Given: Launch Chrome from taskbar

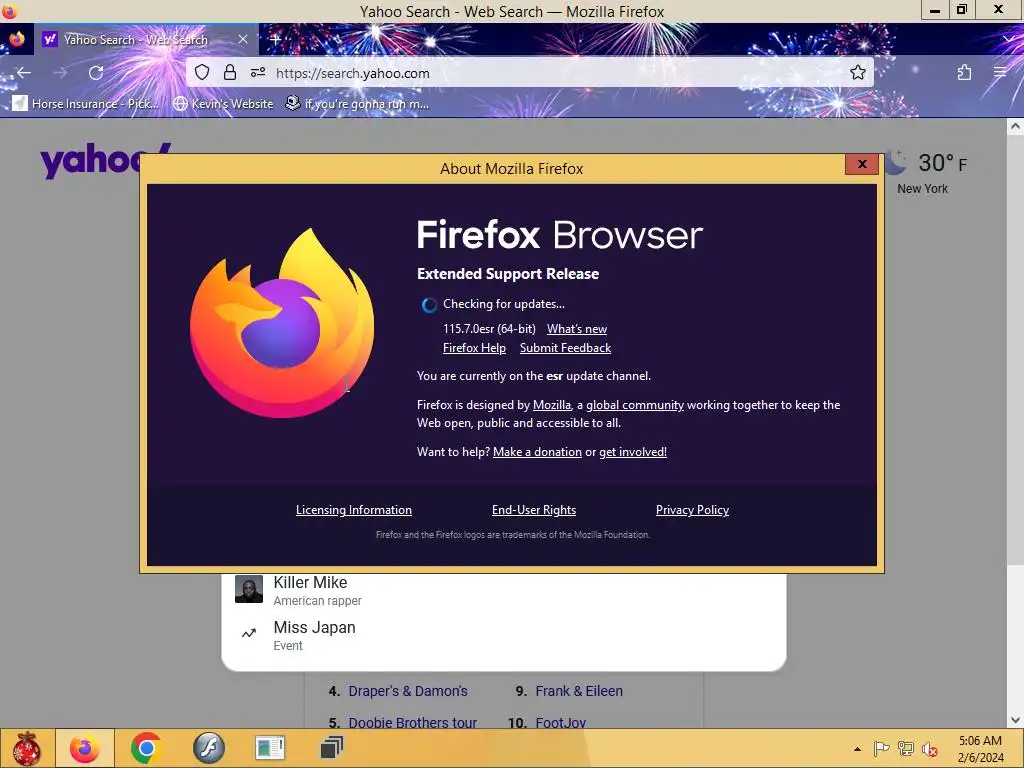Looking at the screenshot, I should [x=146, y=748].
